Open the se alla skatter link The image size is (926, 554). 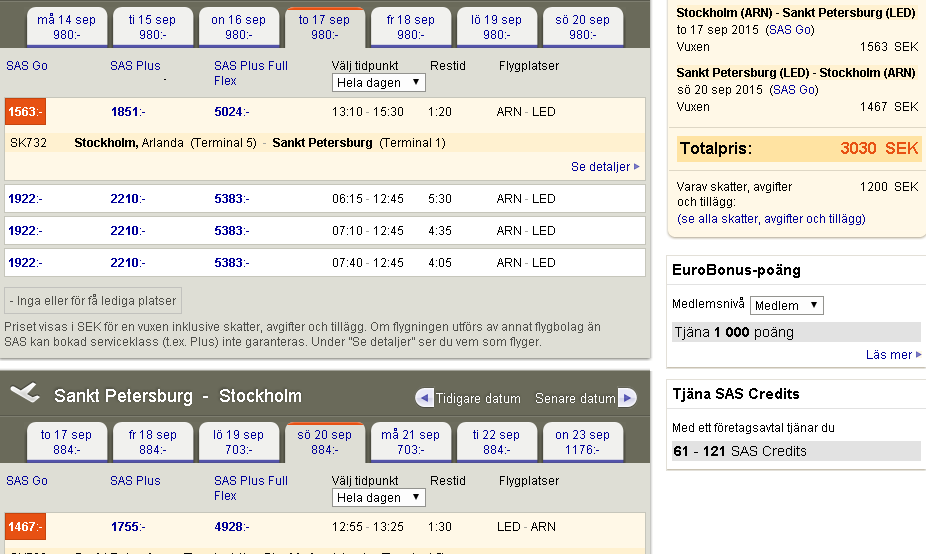pos(718,218)
